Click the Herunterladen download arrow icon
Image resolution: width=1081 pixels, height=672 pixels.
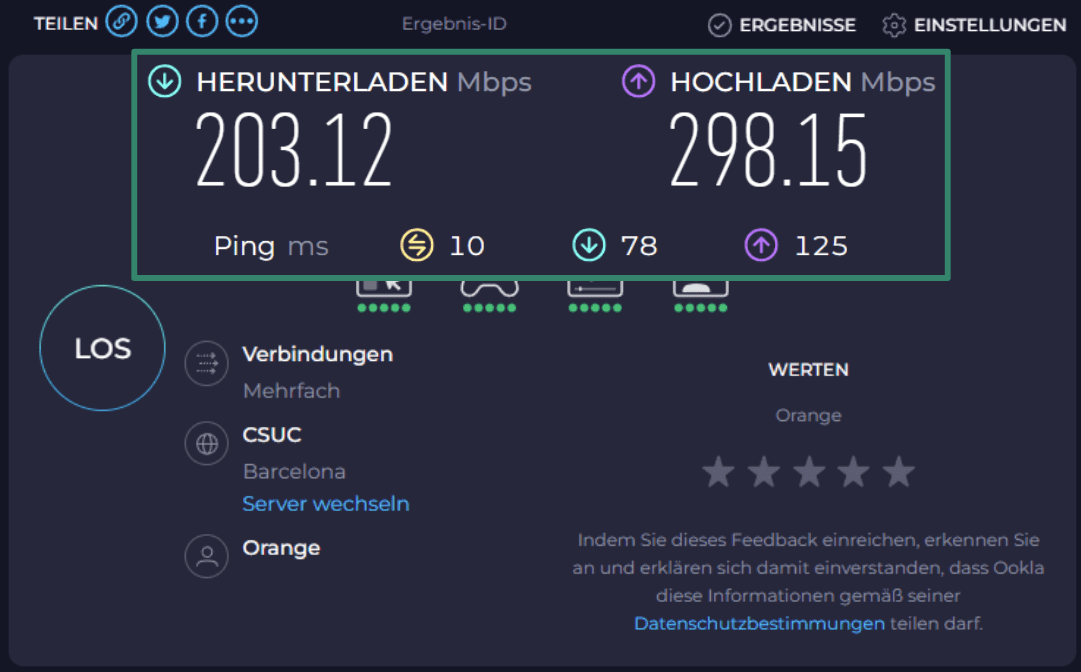163,82
